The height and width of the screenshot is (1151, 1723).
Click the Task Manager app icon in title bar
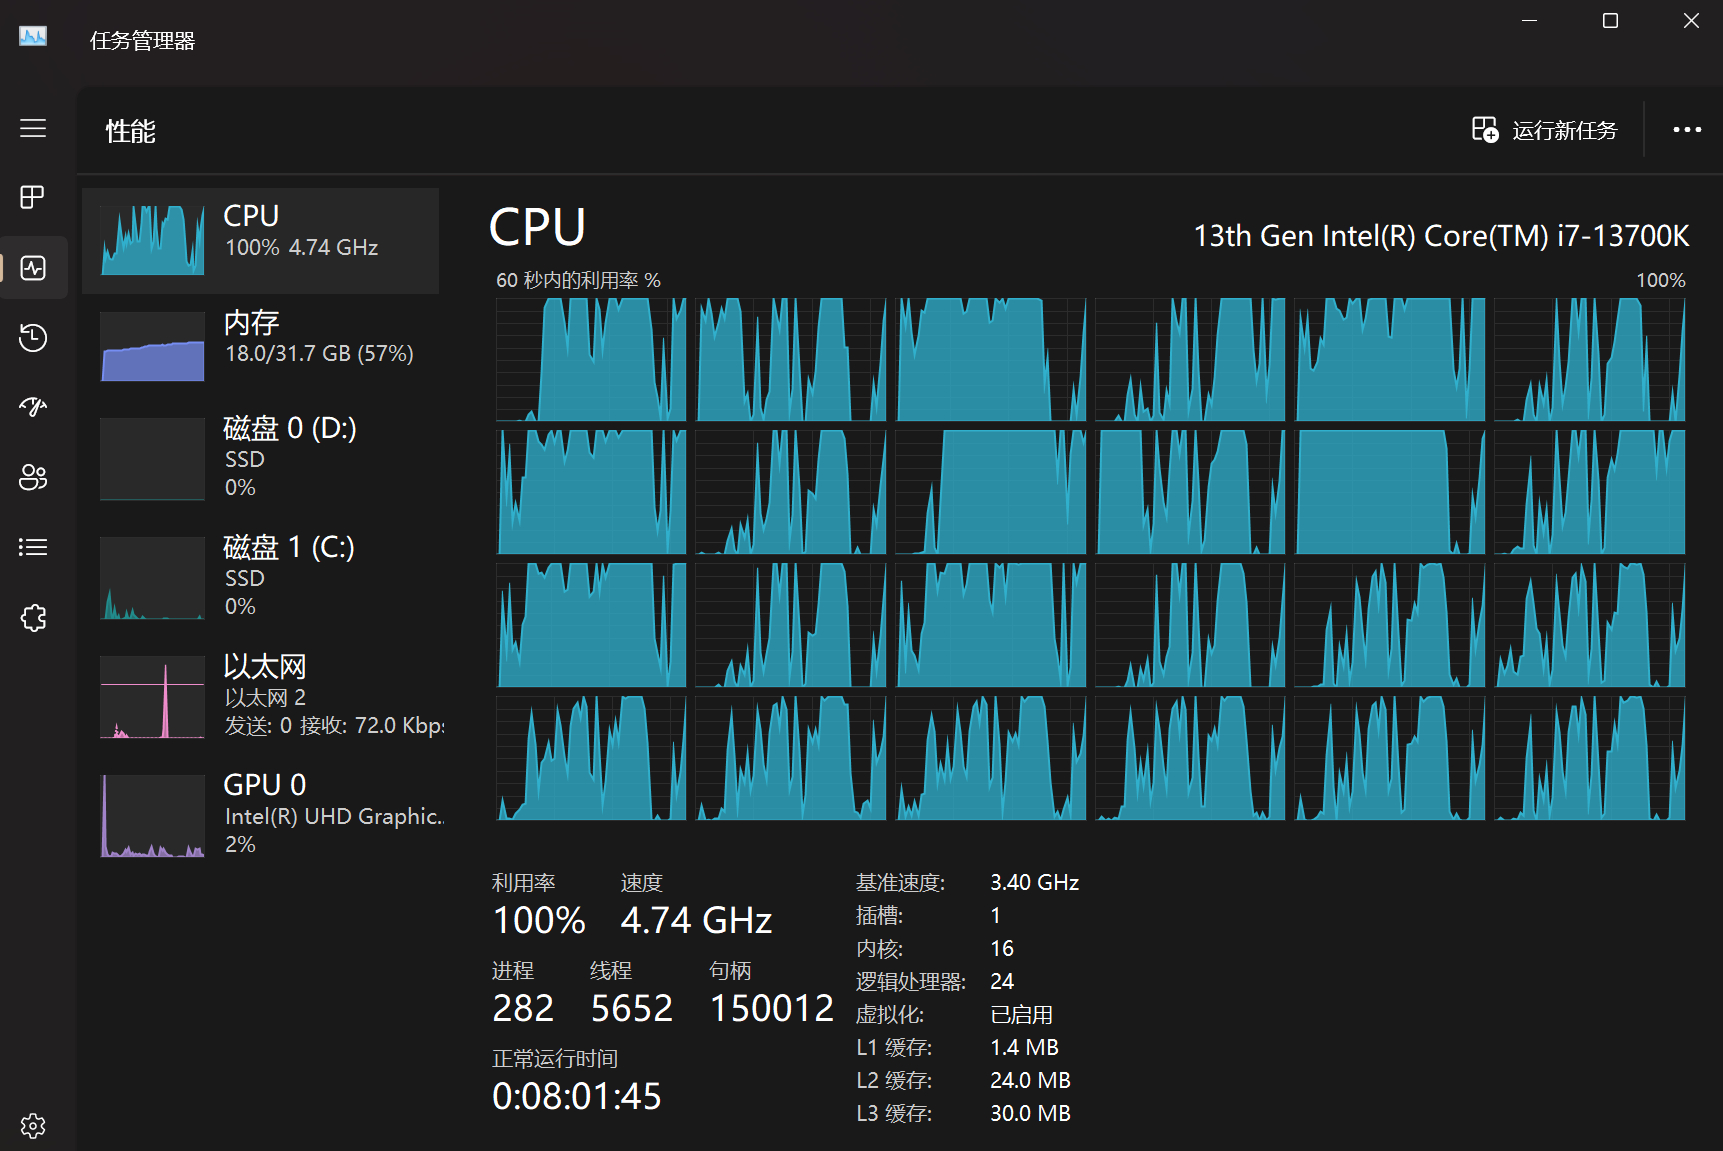(33, 37)
